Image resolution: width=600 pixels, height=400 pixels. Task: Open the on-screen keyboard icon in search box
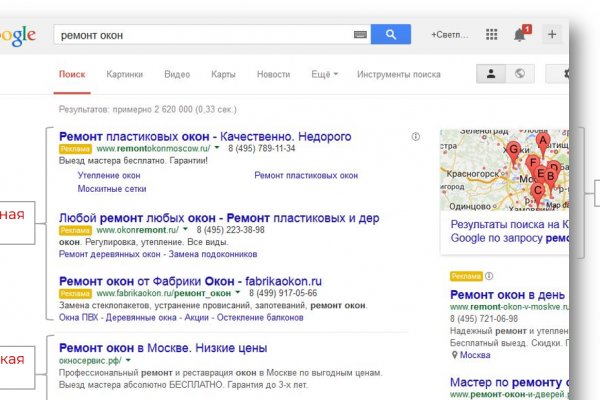point(360,34)
